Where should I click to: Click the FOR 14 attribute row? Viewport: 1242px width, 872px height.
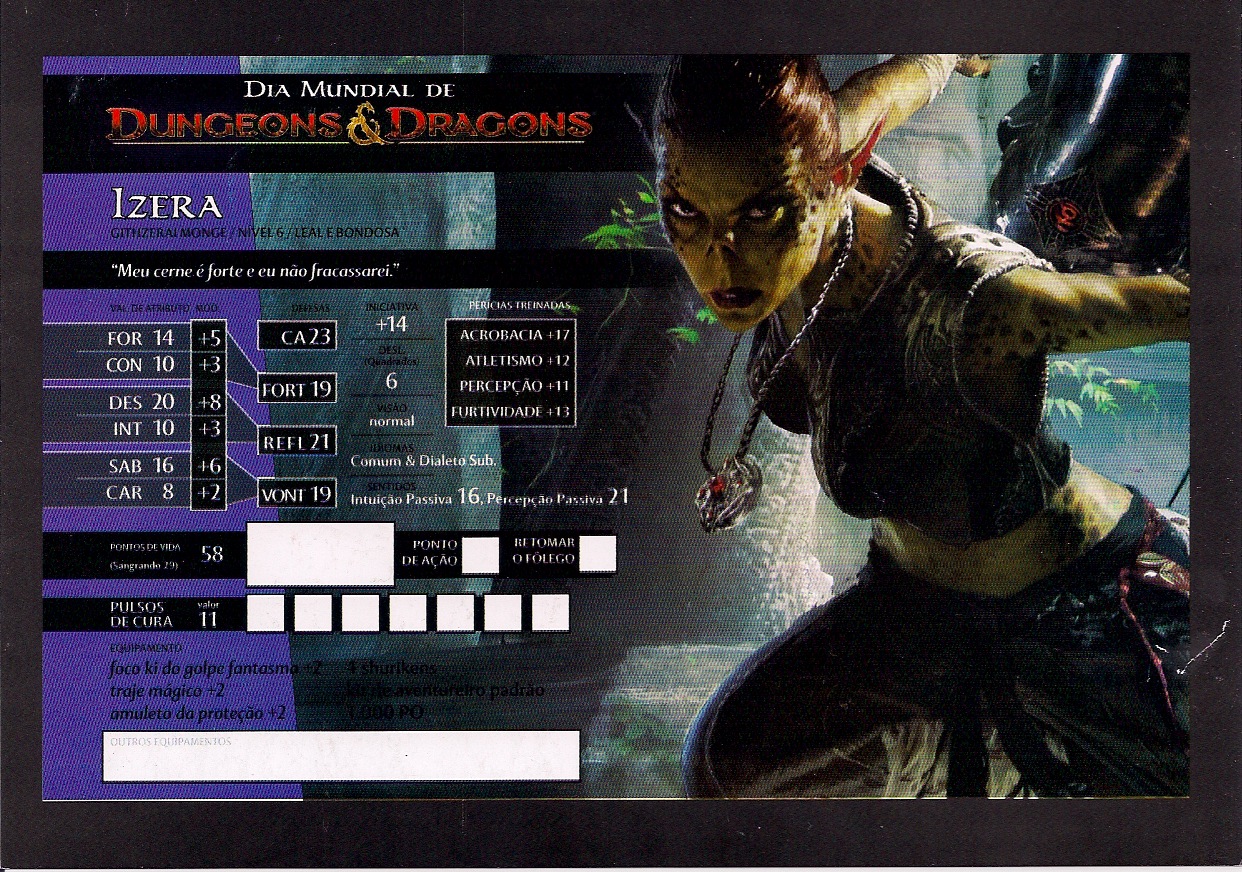[139, 339]
